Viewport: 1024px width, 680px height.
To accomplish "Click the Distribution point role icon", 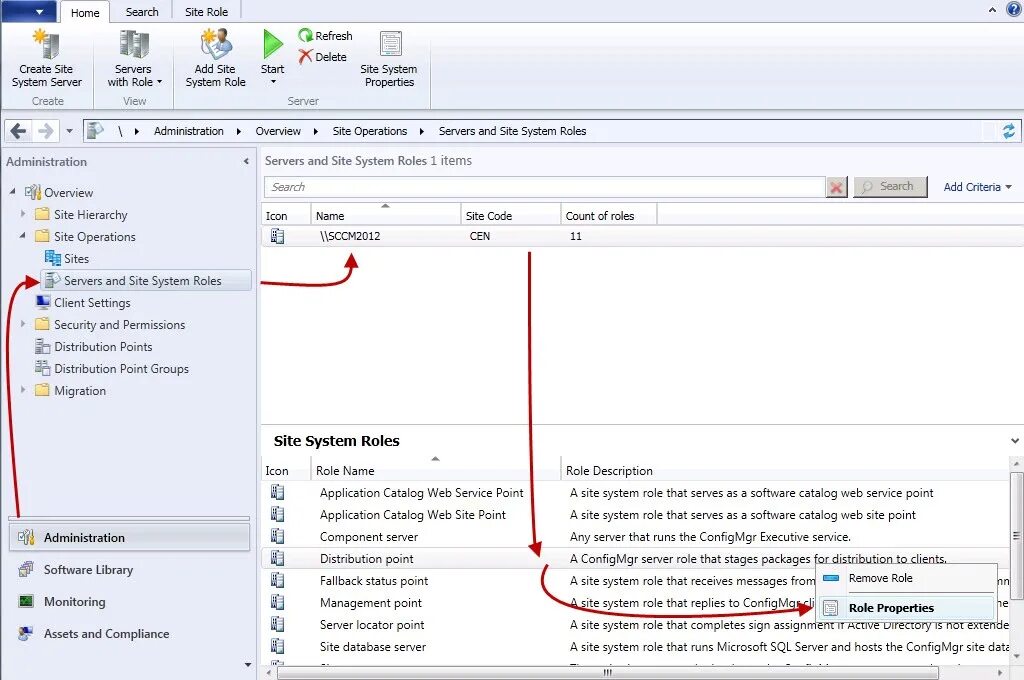I will (278, 559).
